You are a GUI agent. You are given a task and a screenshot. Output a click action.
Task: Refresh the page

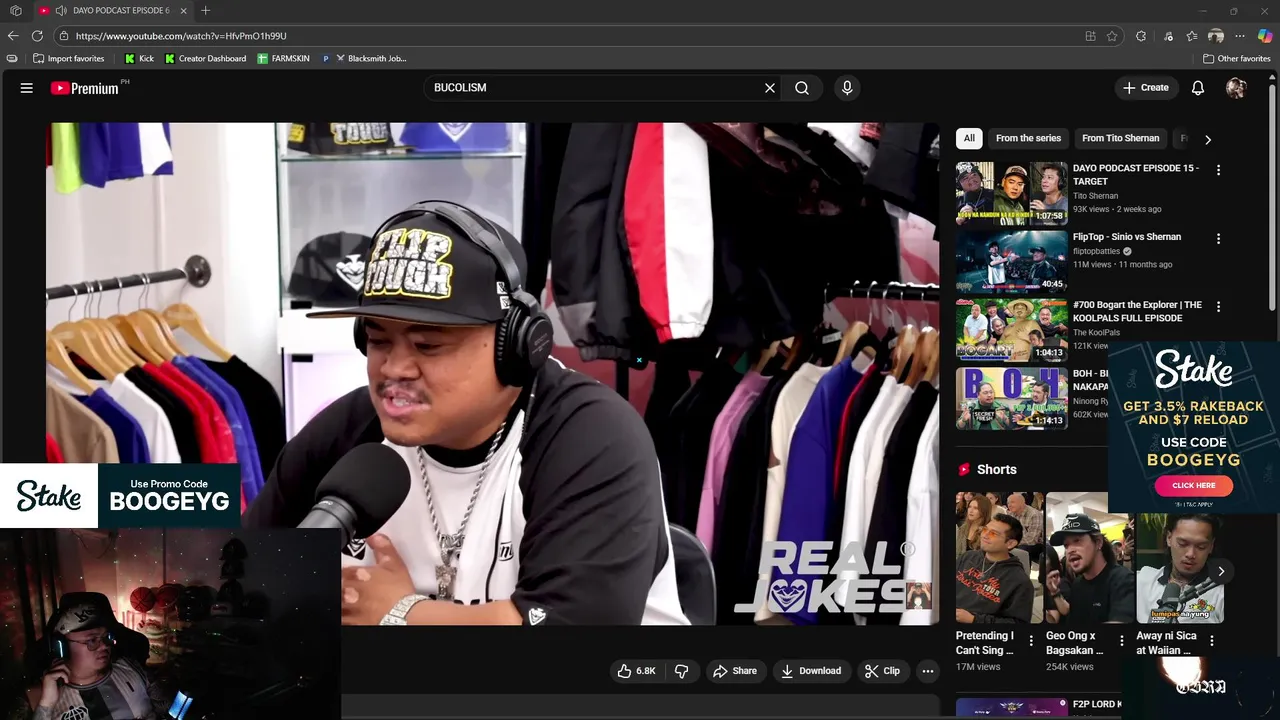click(x=37, y=36)
